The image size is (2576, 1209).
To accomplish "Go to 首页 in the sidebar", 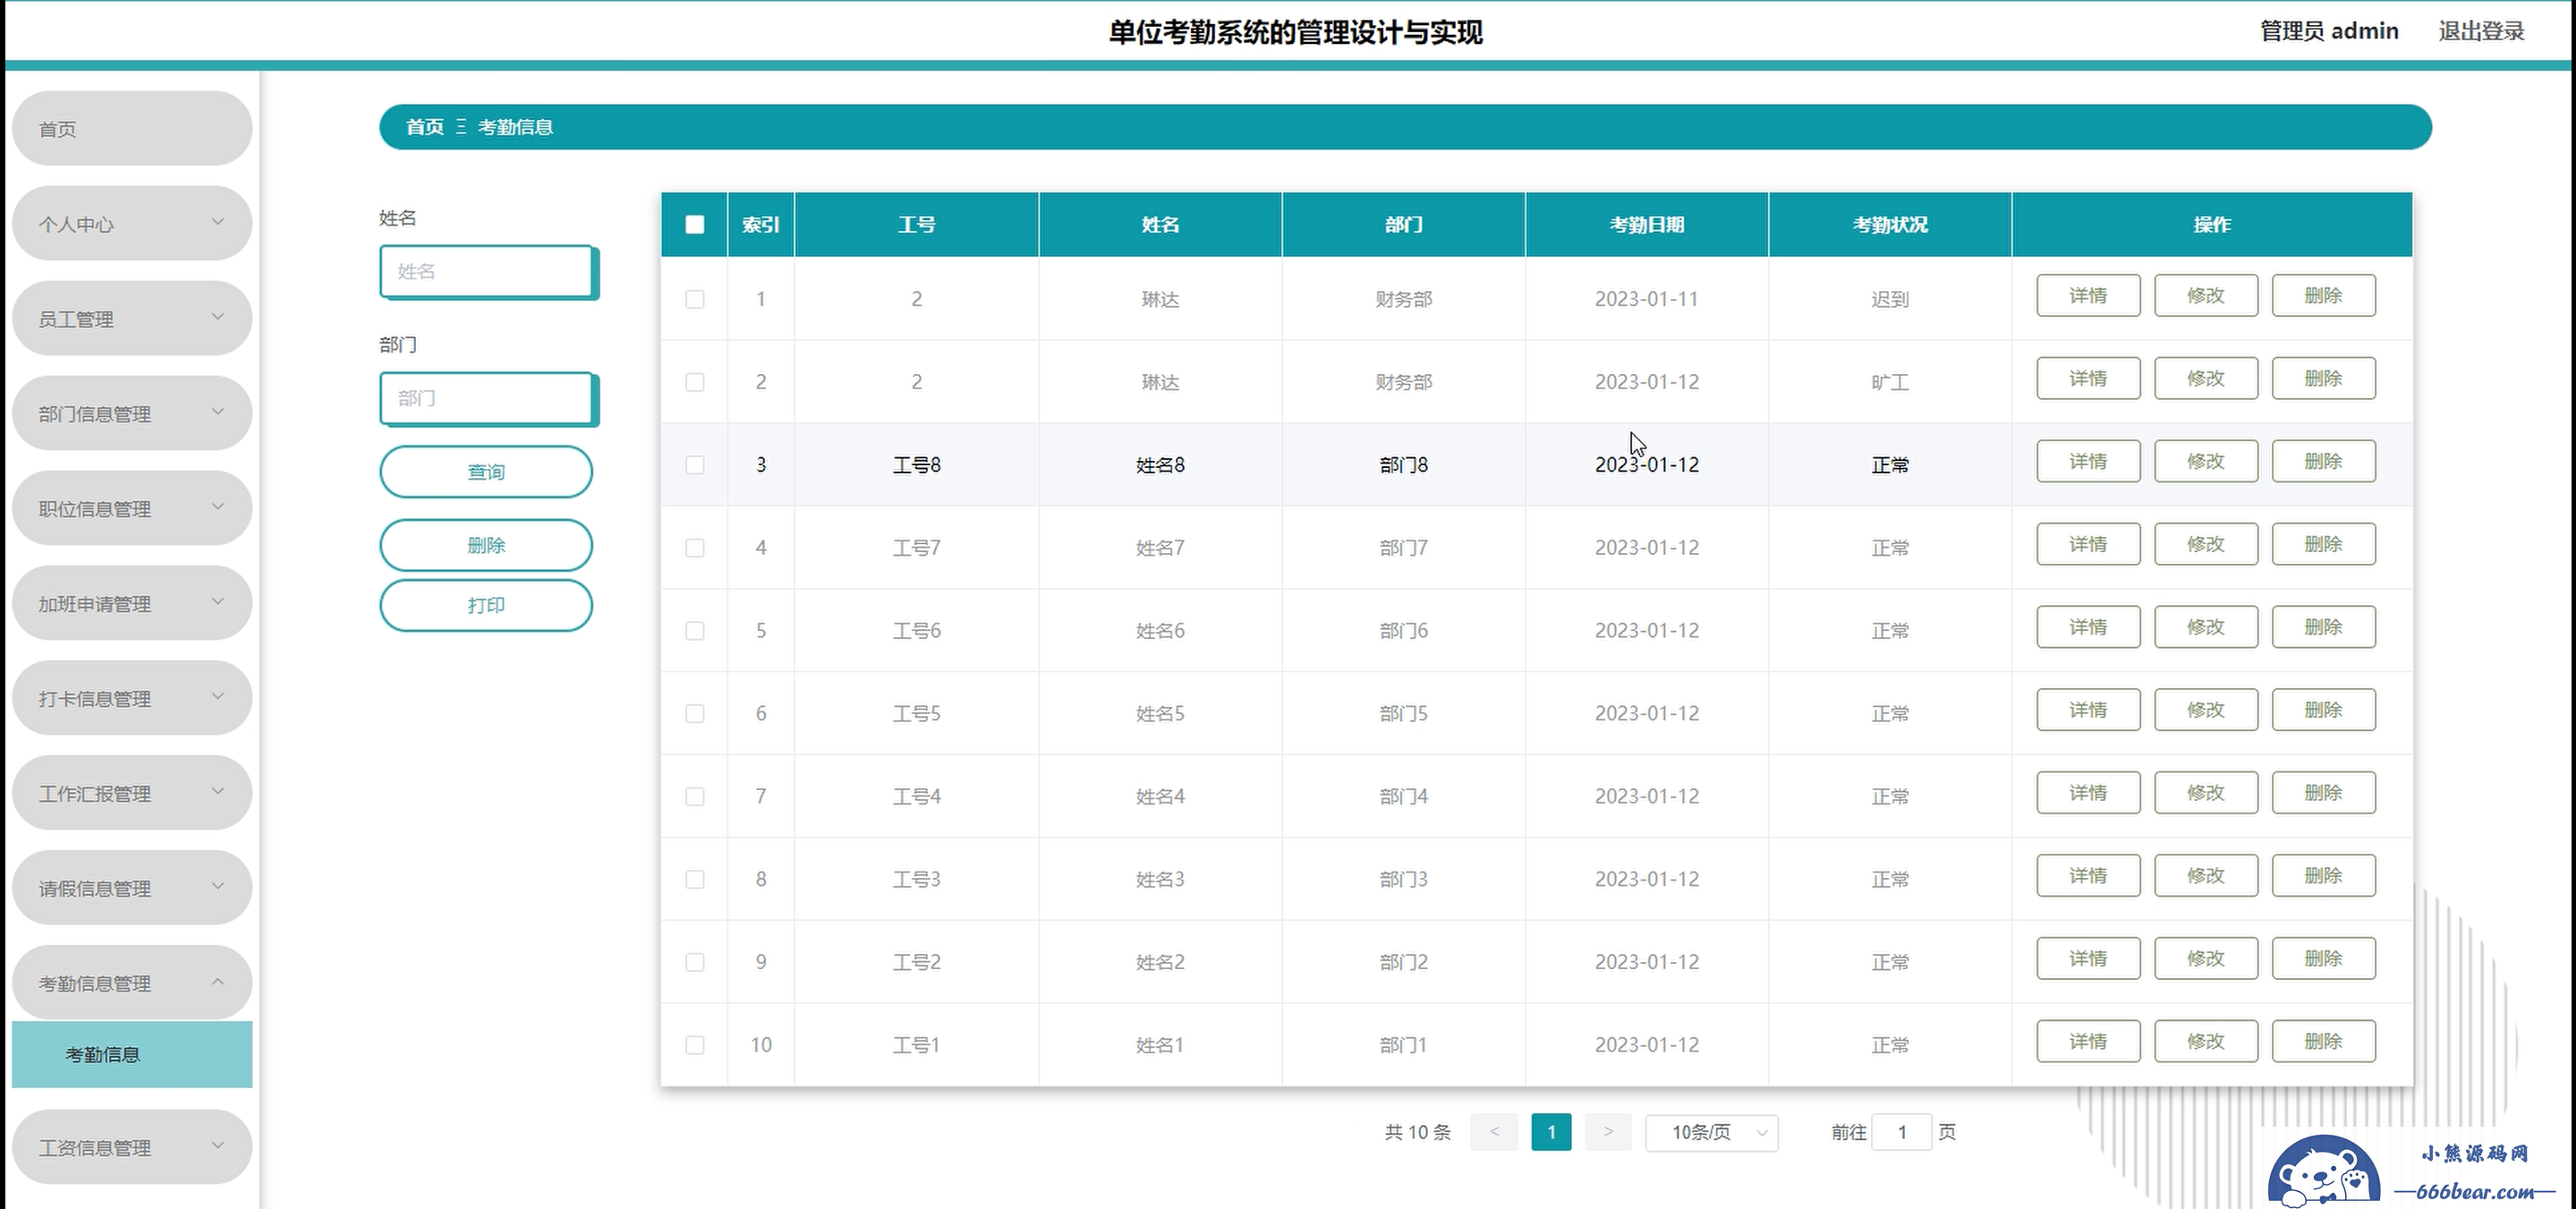I will [x=132, y=129].
